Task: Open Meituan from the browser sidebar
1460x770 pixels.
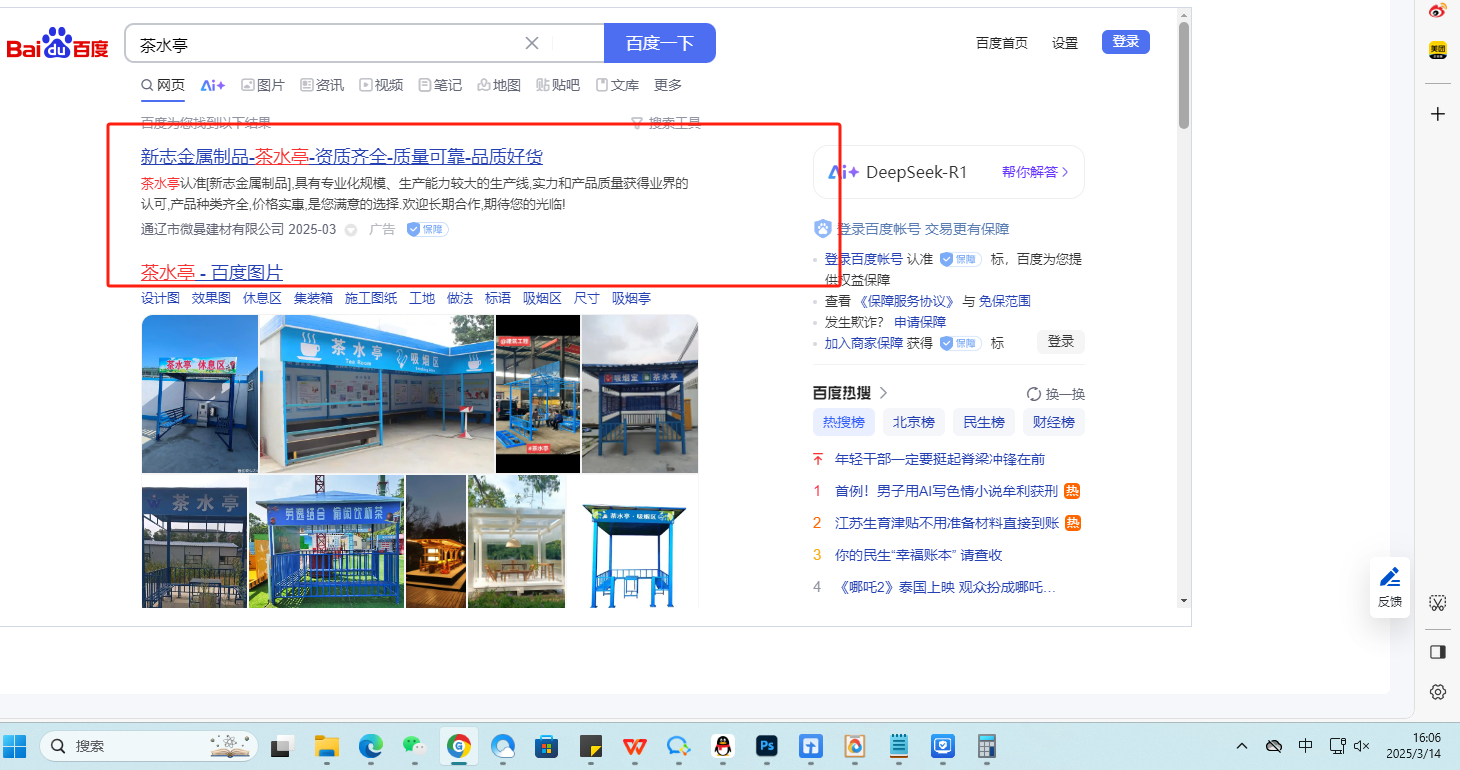Action: tap(1437, 50)
